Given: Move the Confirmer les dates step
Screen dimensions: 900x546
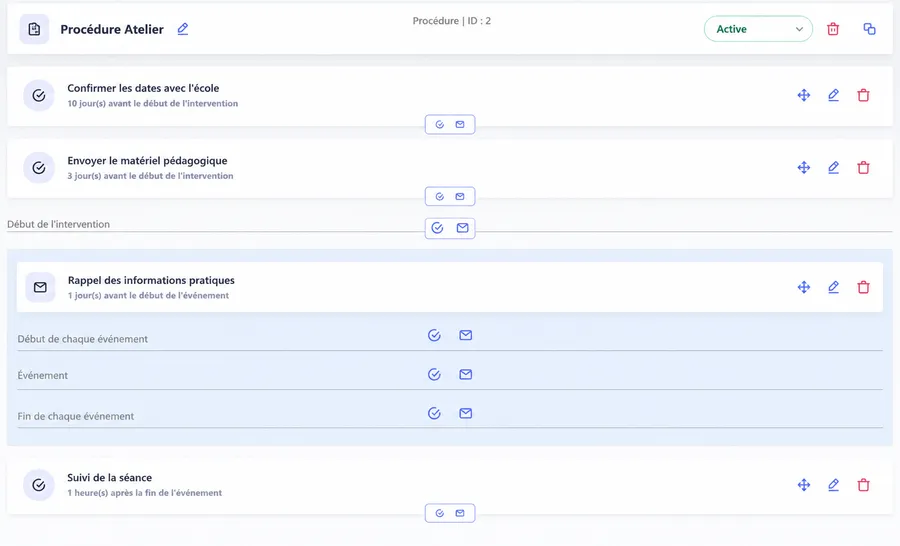Looking at the screenshot, I should click(x=804, y=95).
